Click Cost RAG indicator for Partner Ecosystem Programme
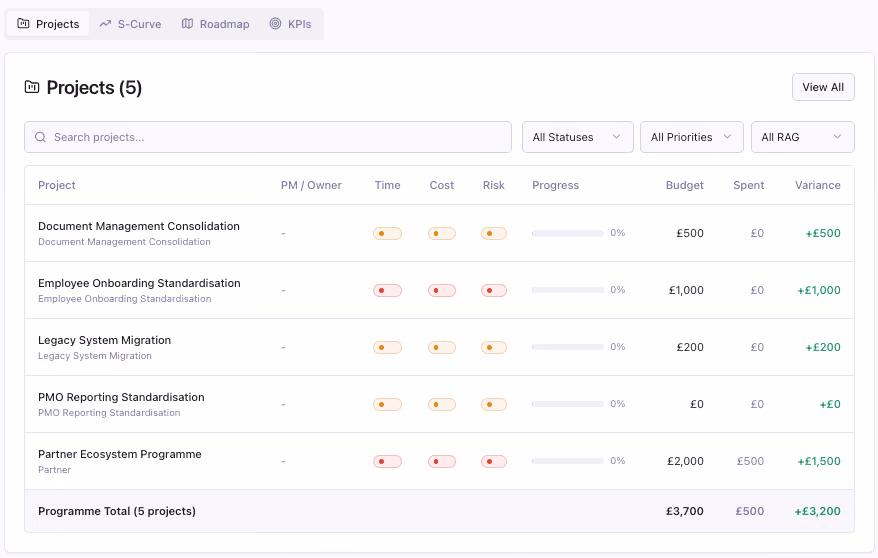The width and height of the screenshot is (878, 558). tap(442, 462)
